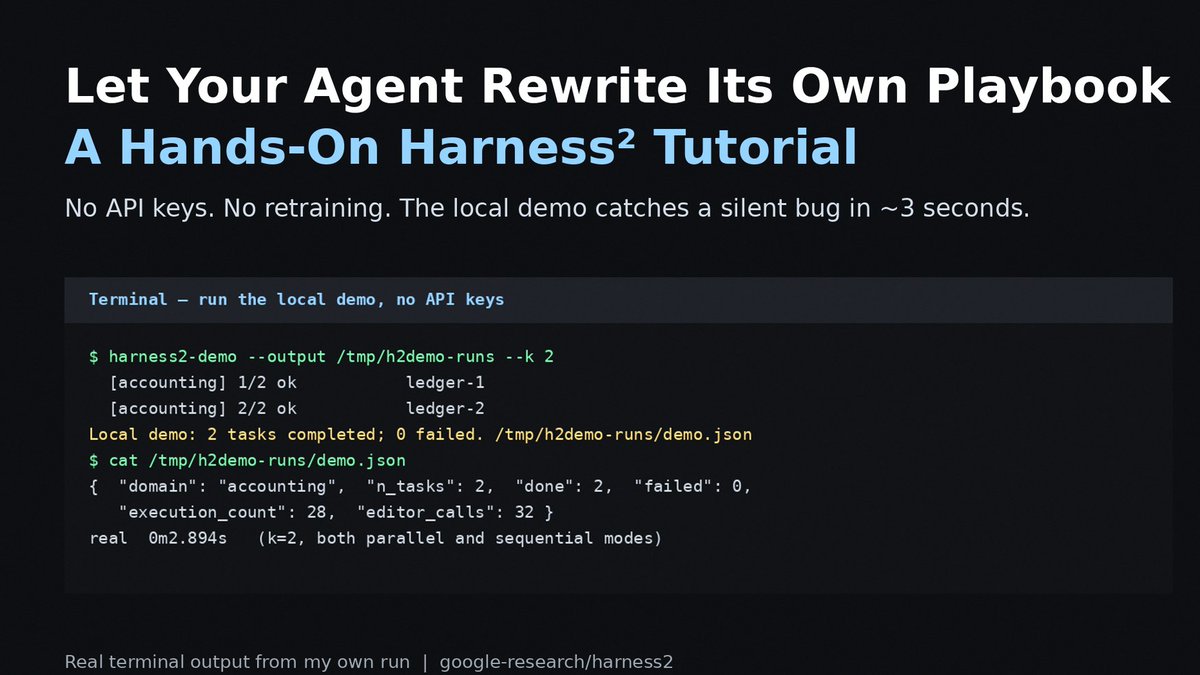Screen dimensions: 1200x675
Task: Click the "real 0m2.894s" timing line
Action: (x=376, y=539)
